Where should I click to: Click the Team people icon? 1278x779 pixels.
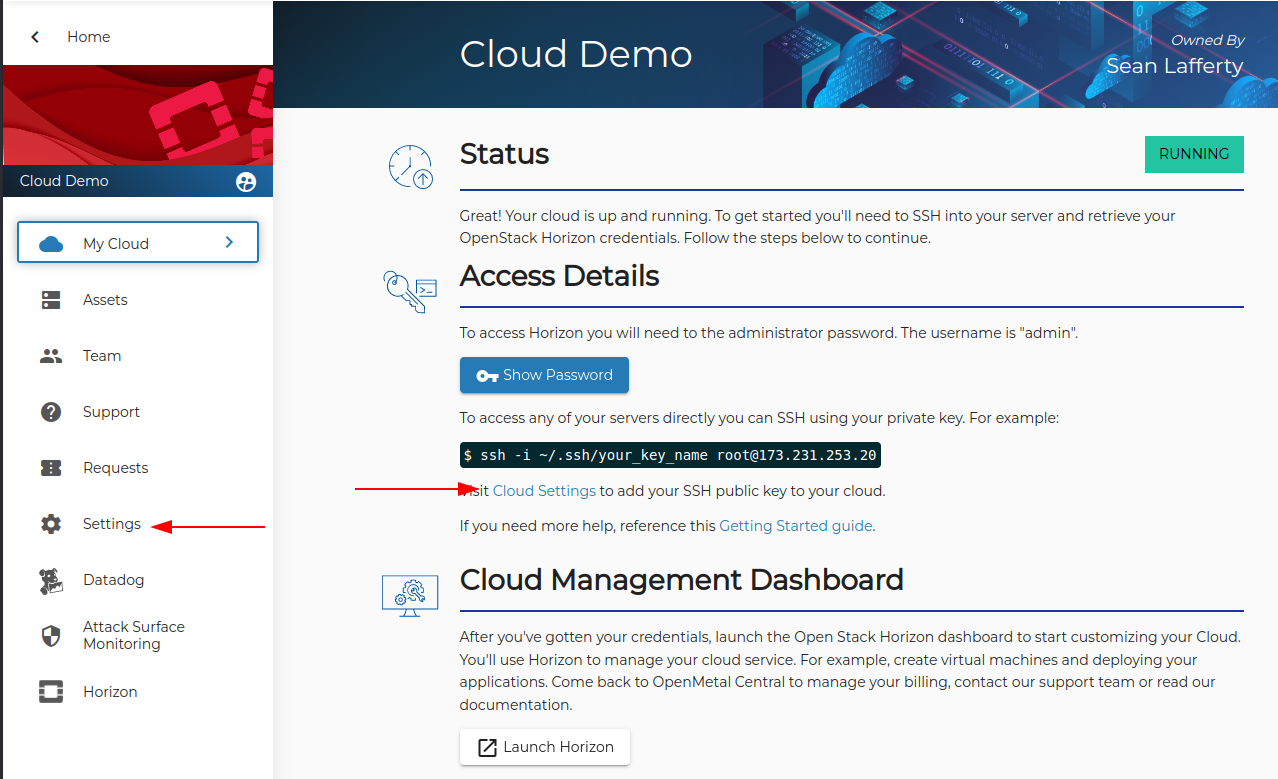click(51, 356)
